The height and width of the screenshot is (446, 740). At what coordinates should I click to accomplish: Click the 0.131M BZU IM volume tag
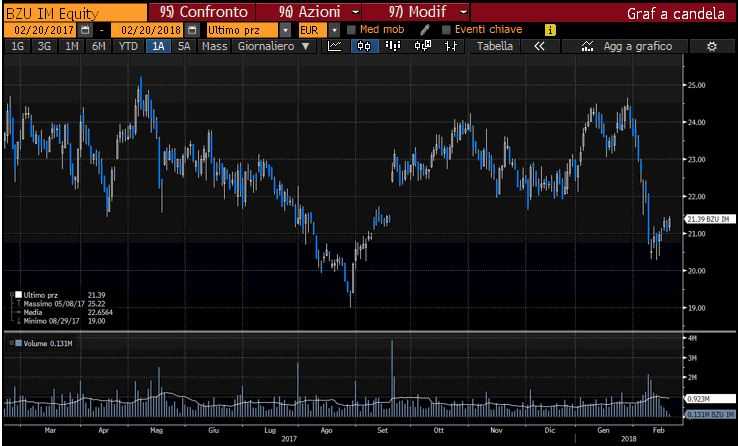tap(709, 414)
